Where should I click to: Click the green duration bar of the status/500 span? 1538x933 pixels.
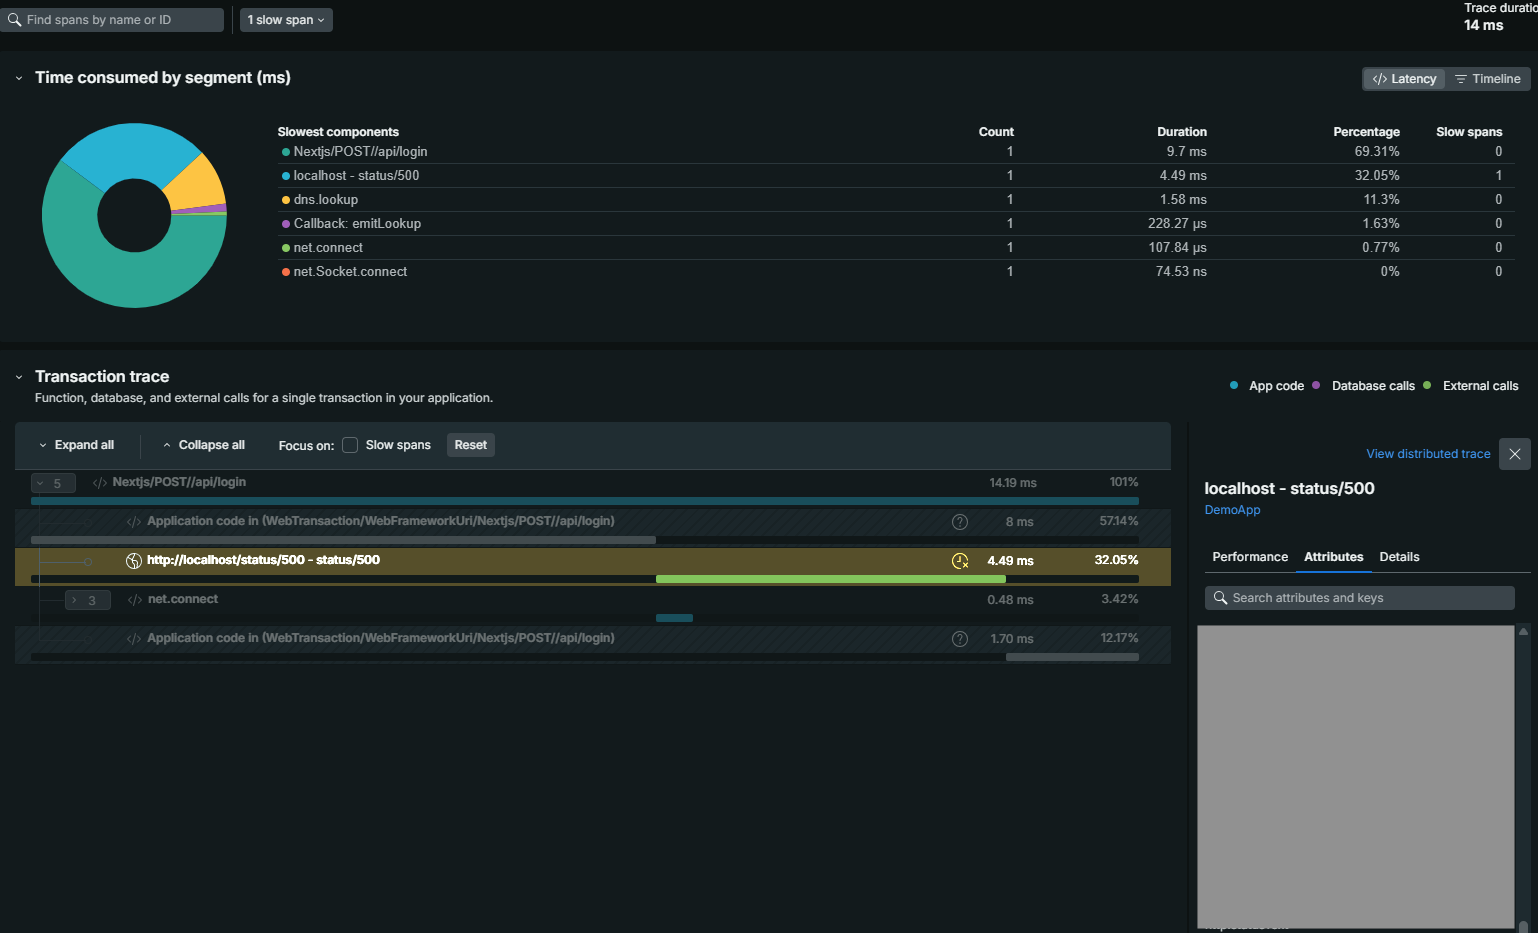pos(831,579)
